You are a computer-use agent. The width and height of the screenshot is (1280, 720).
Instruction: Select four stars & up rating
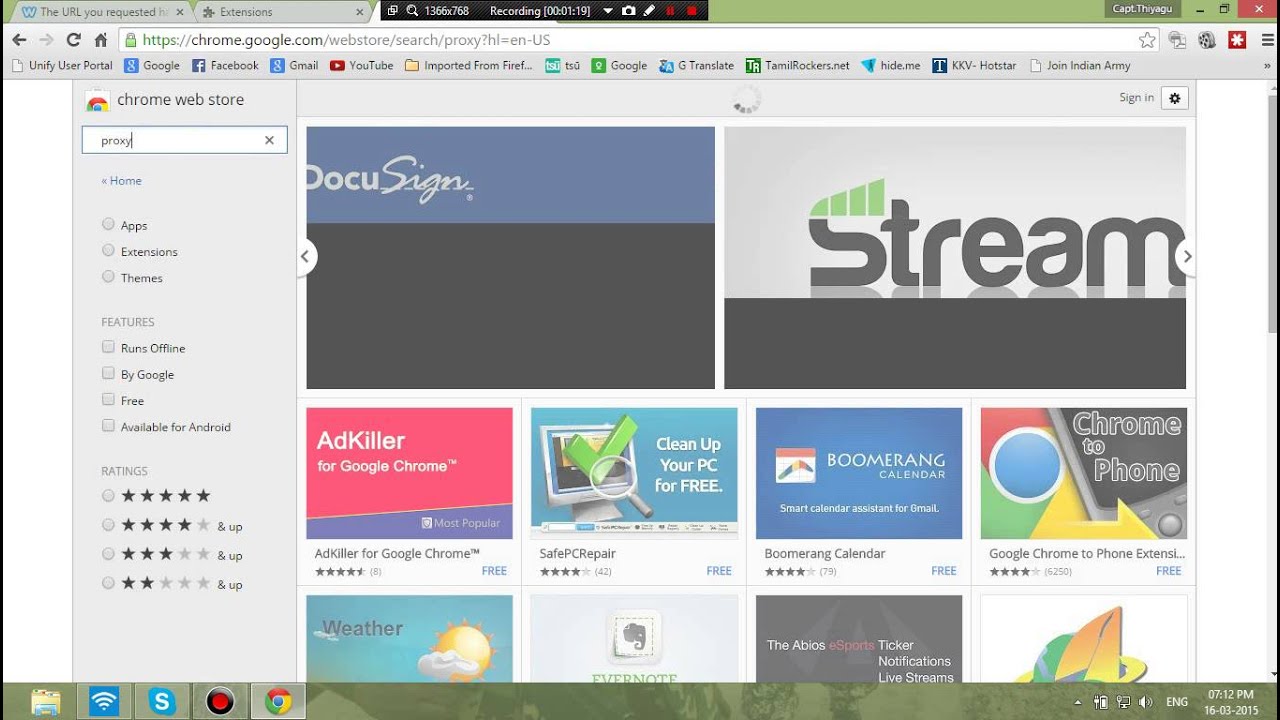pyautogui.click(x=108, y=524)
